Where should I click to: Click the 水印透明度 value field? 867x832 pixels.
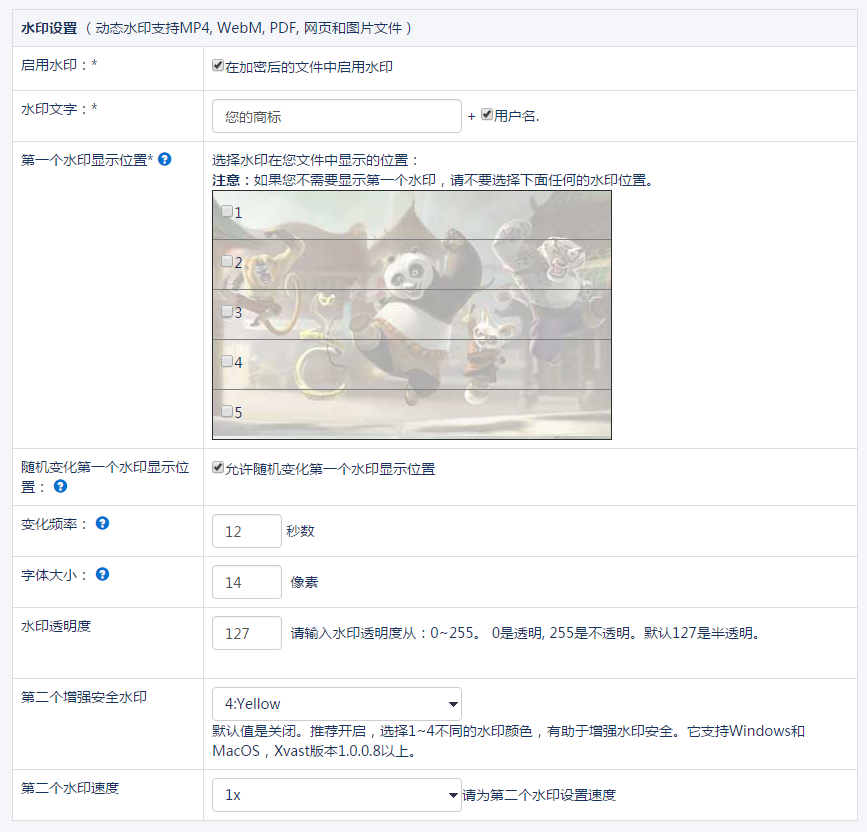247,633
